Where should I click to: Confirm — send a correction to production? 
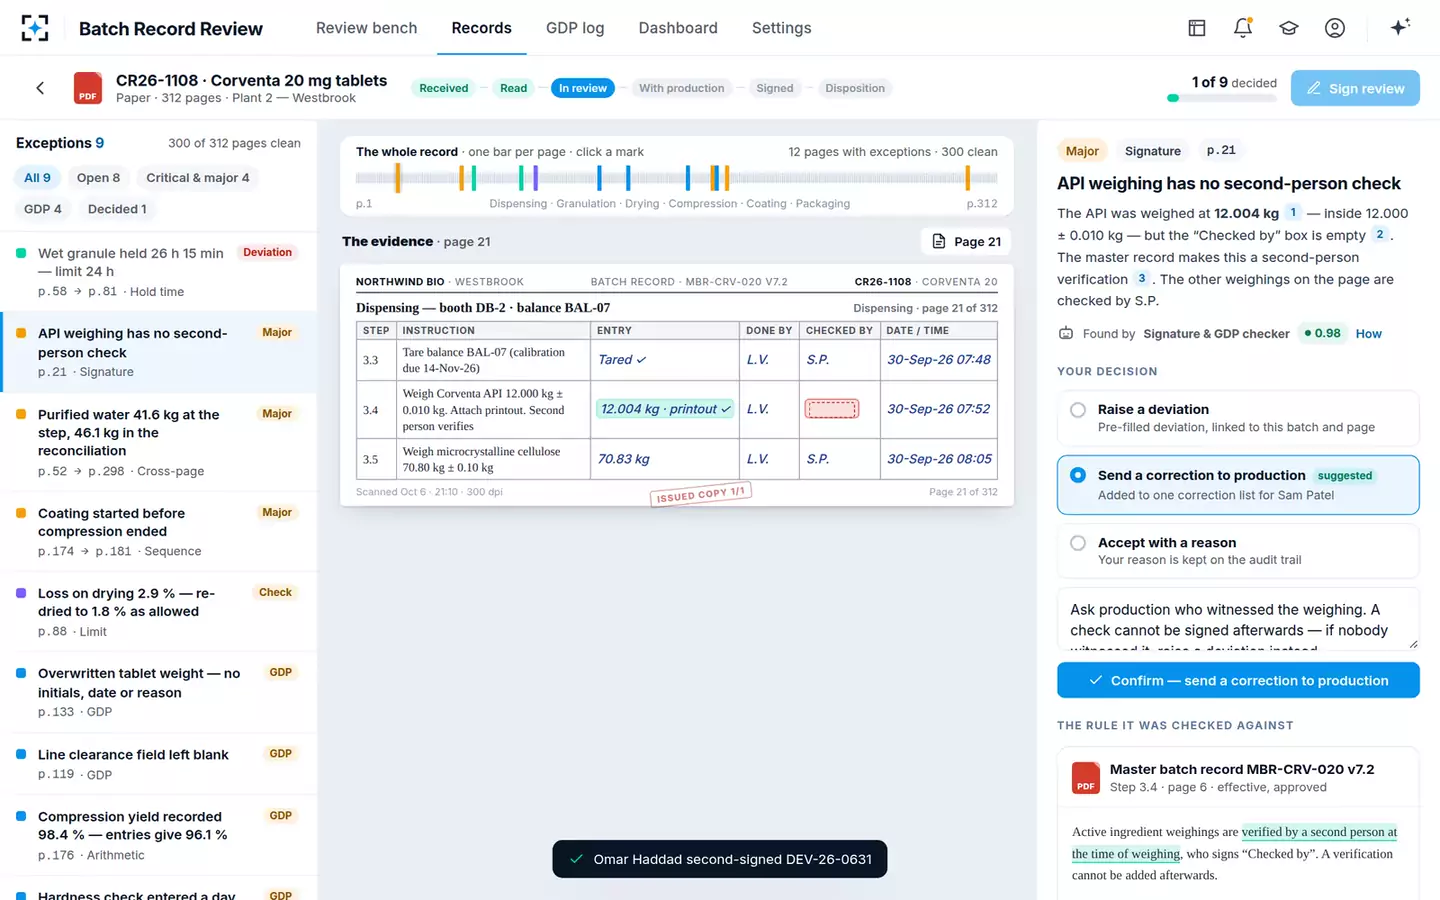point(1238,680)
